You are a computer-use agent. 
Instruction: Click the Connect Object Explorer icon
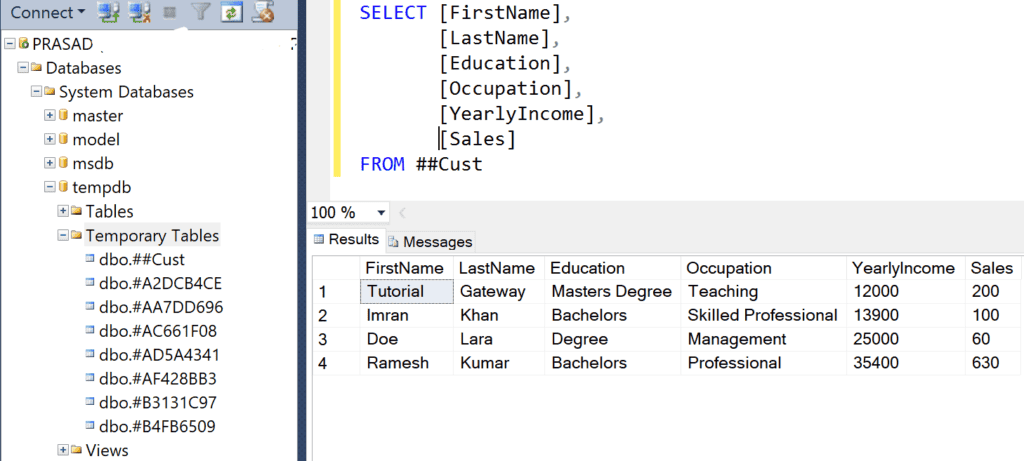pos(109,12)
